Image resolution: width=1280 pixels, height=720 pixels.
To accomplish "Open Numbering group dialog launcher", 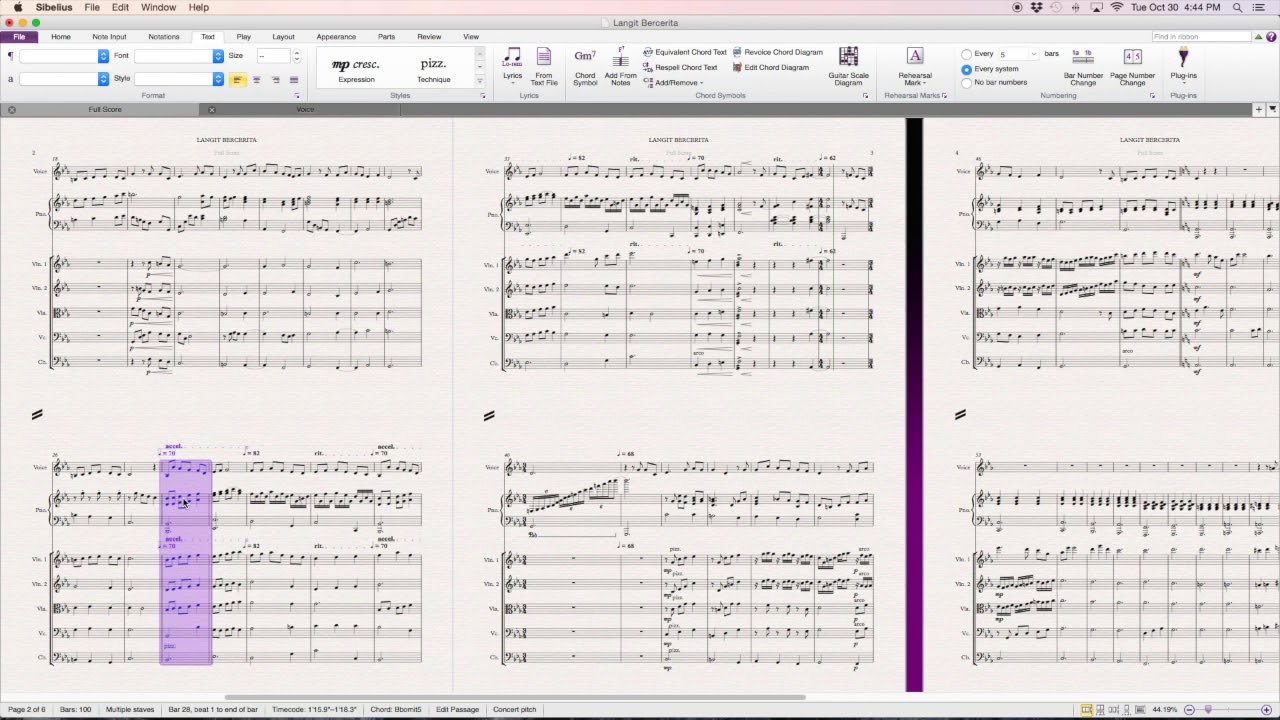I will point(1152,96).
